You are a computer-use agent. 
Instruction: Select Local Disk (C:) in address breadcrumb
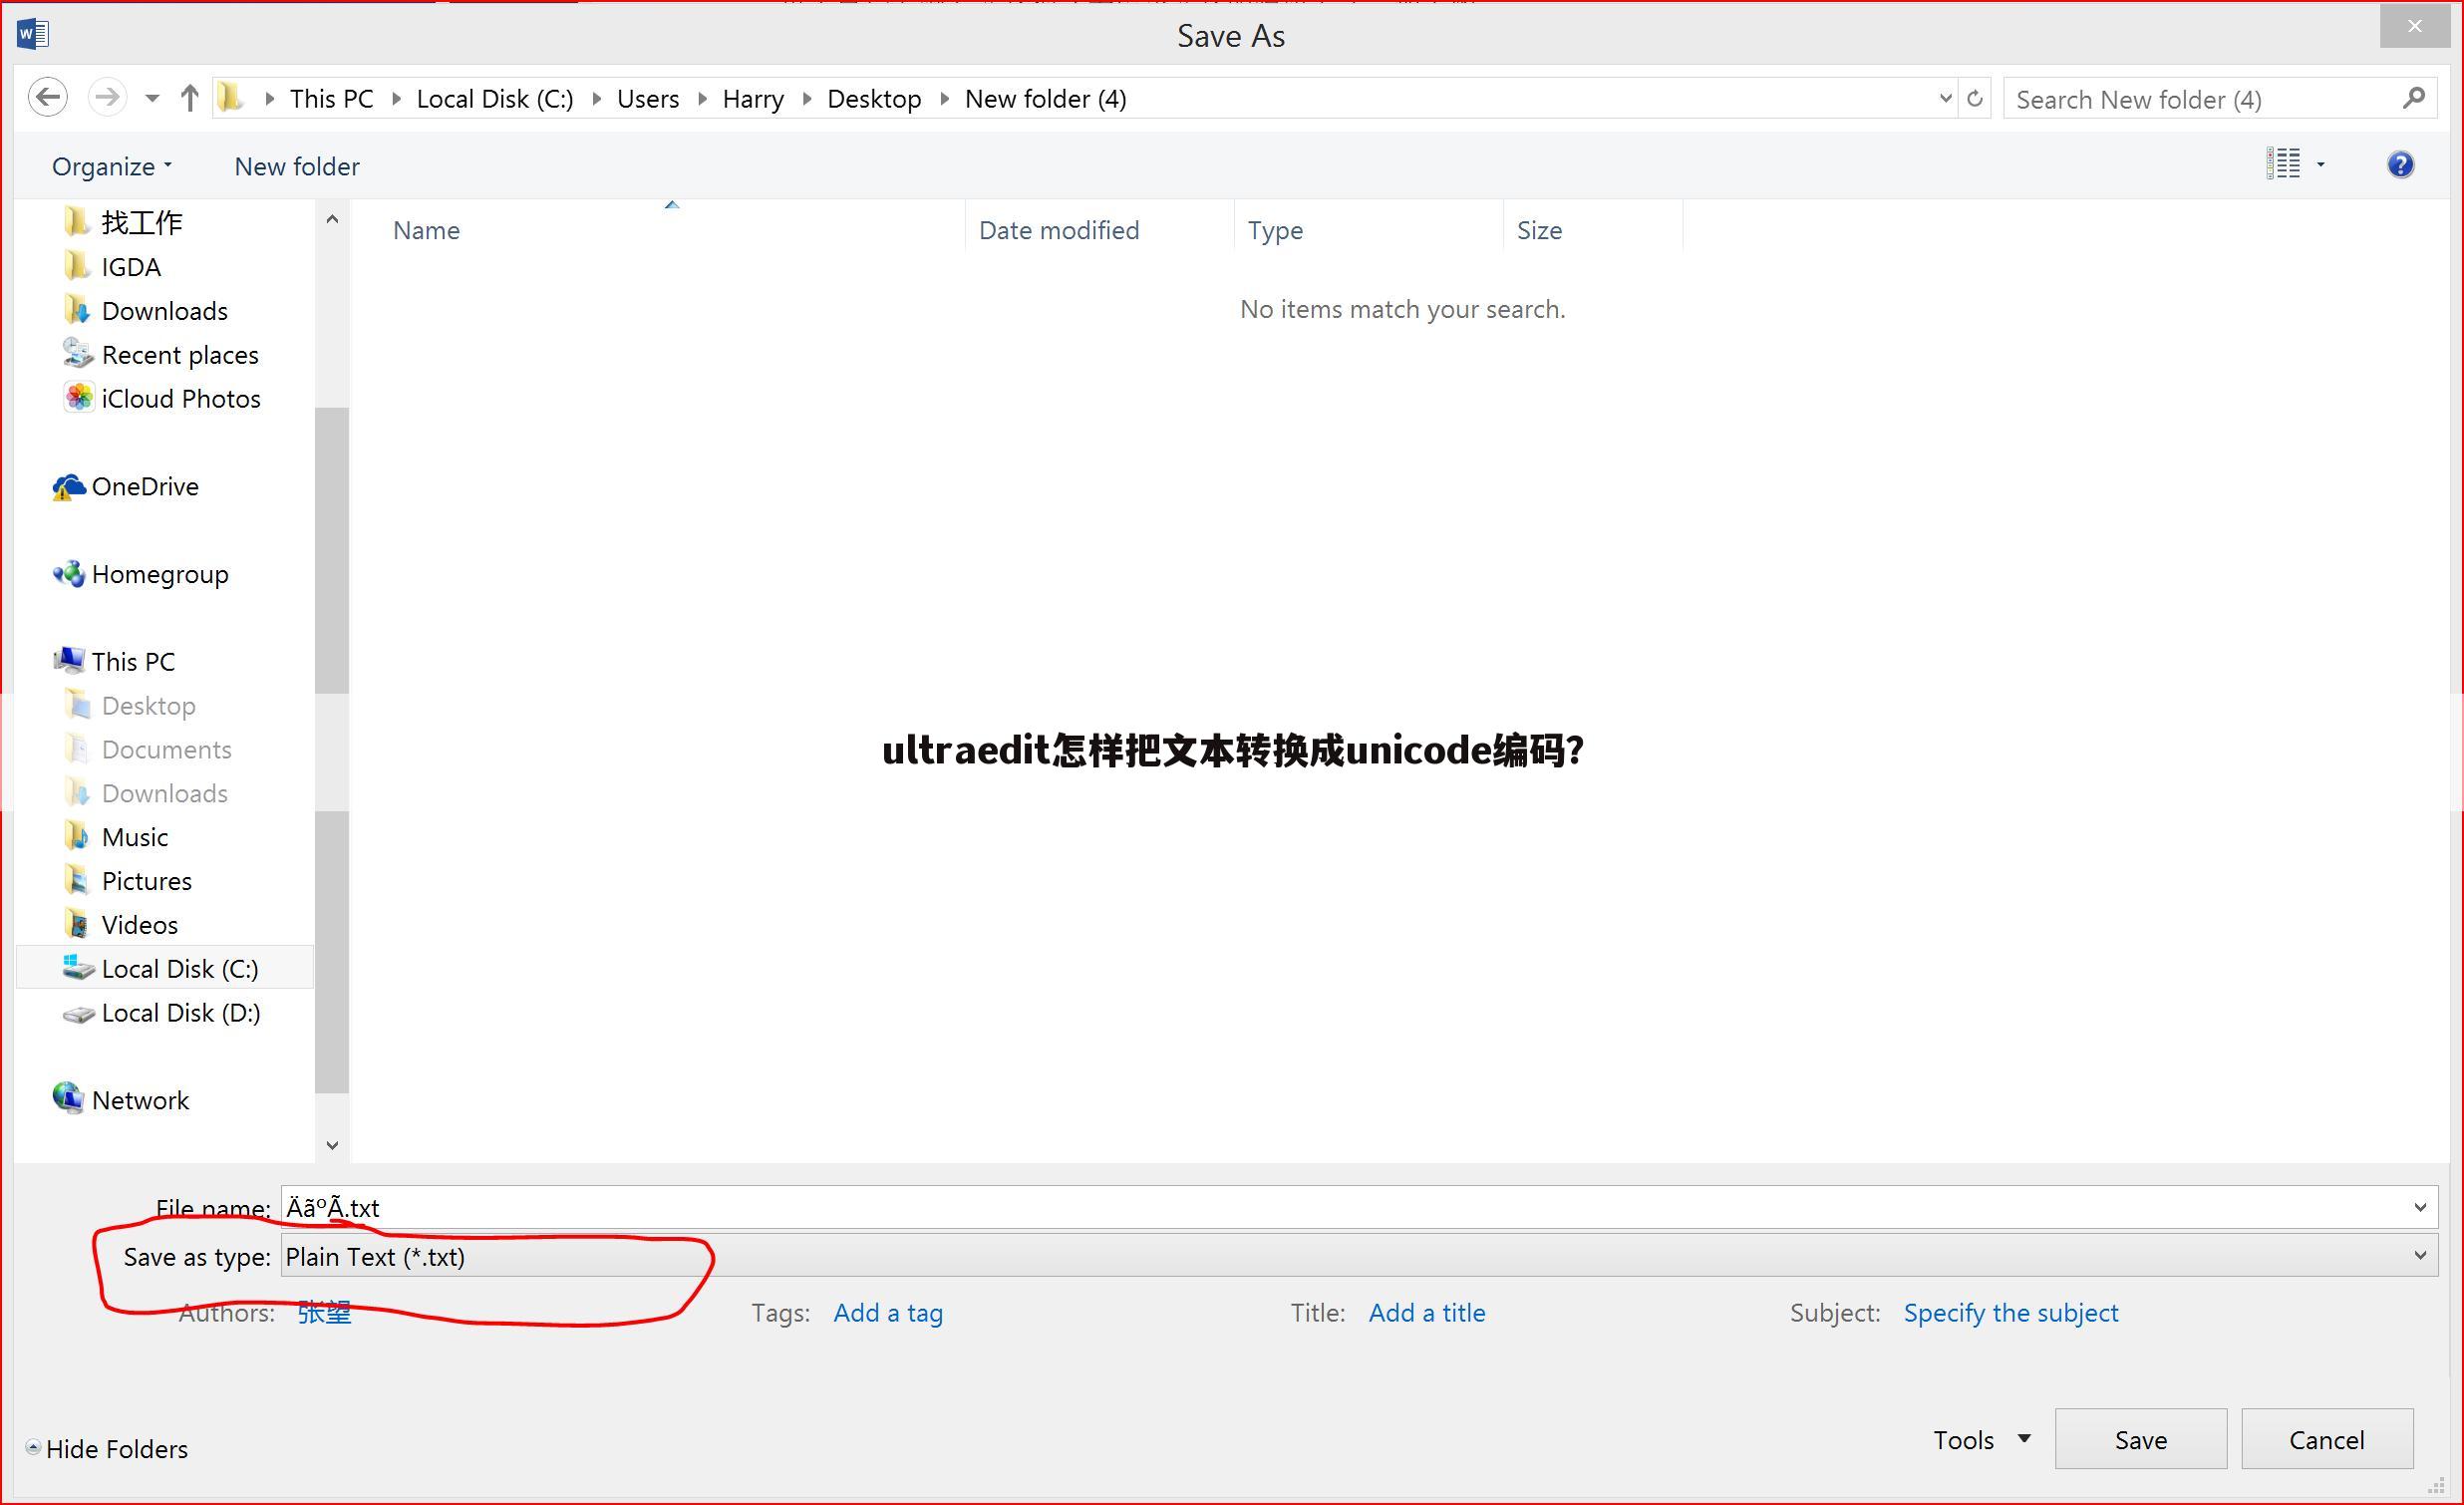coord(495,99)
